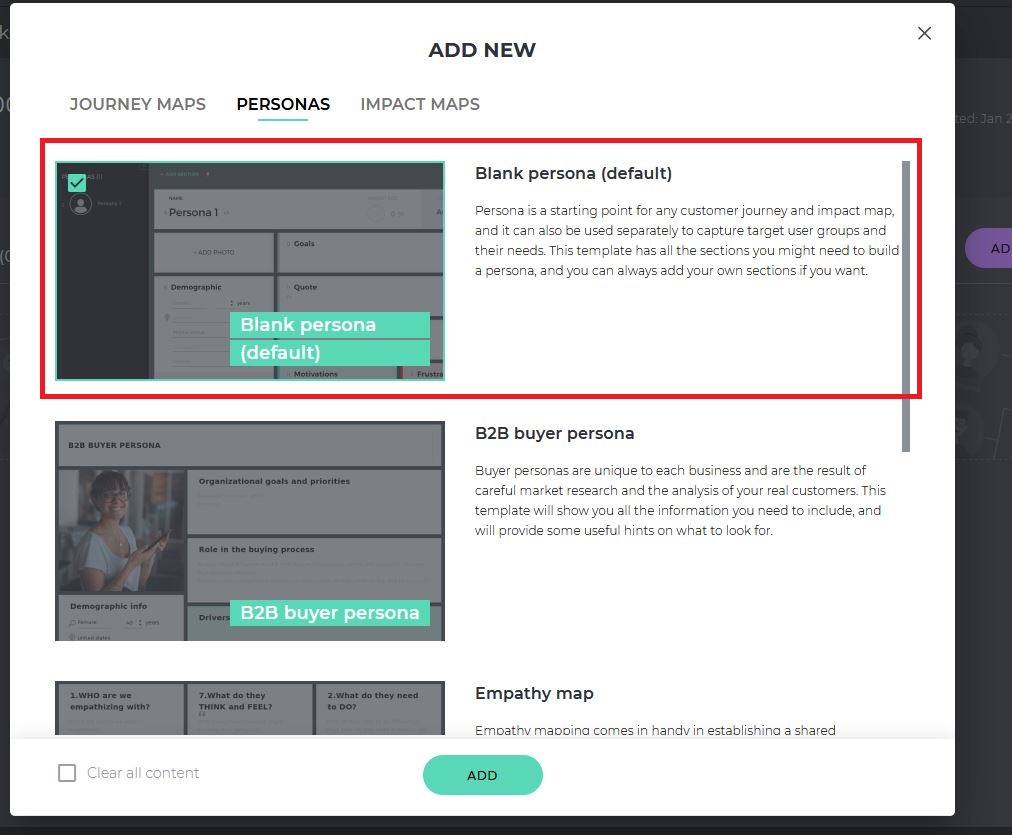Click the green ADD button
This screenshot has height=835, width=1012.
pyautogui.click(x=482, y=775)
